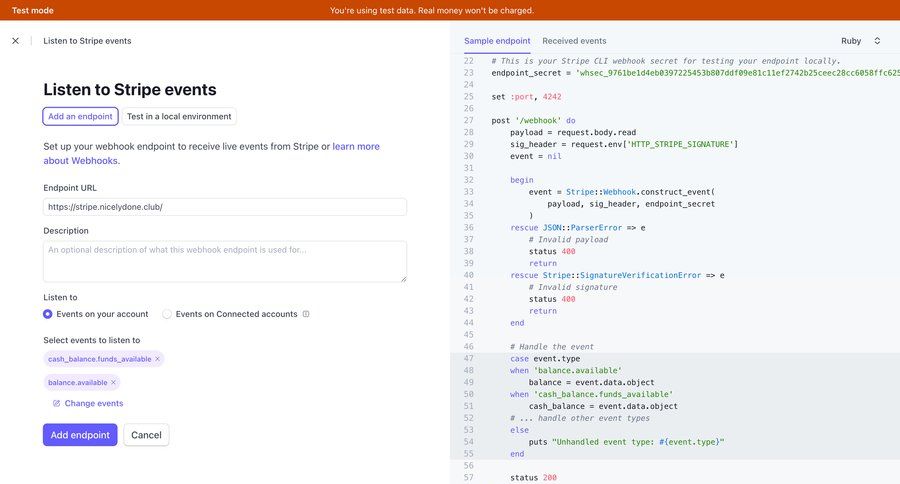Click 'when balance.available' code line
Viewport: 900px width, 484px height.
click(565, 370)
